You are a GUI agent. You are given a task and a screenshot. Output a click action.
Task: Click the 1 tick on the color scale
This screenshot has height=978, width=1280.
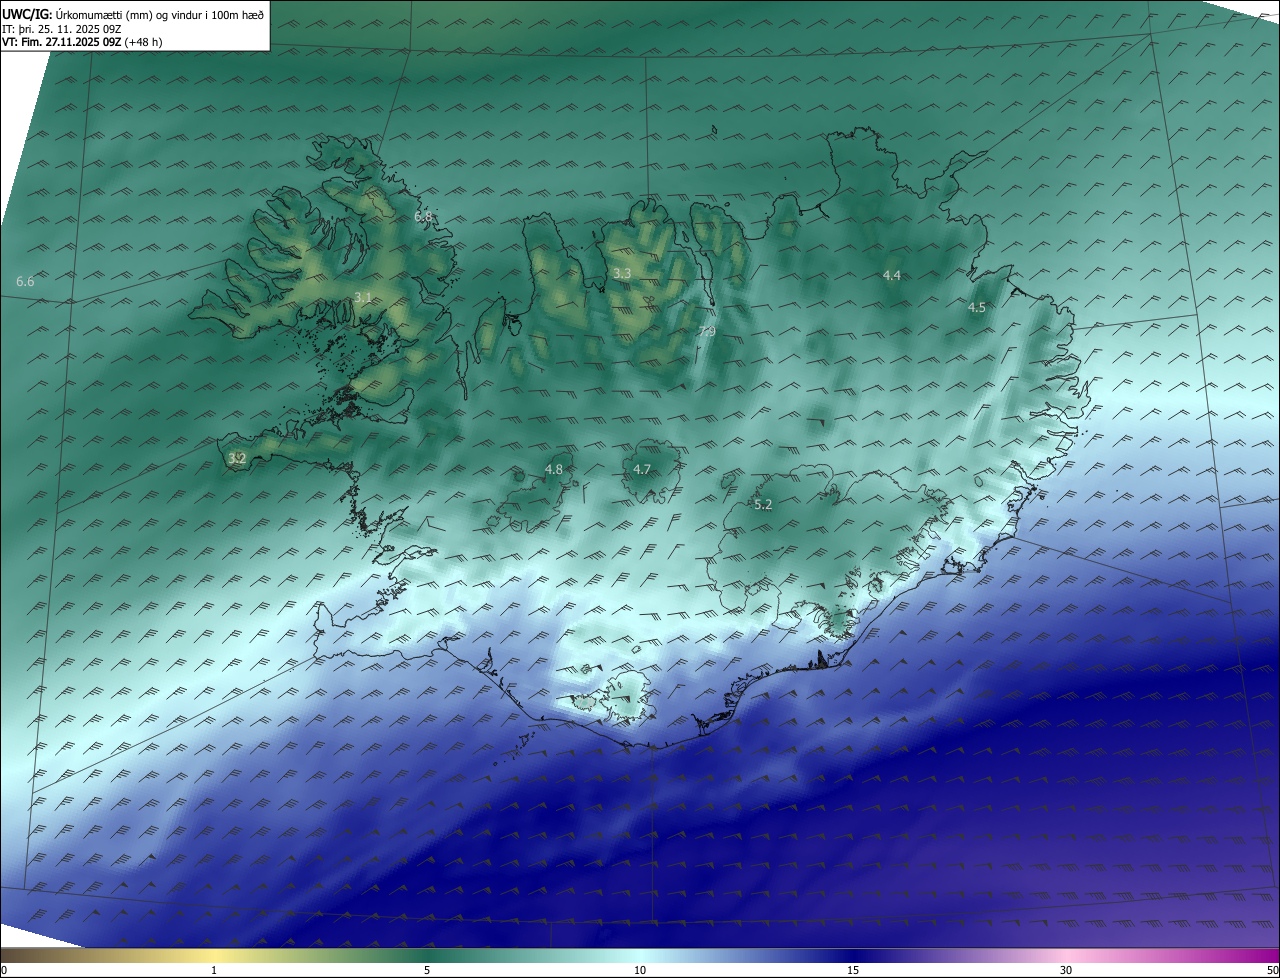(214, 970)
